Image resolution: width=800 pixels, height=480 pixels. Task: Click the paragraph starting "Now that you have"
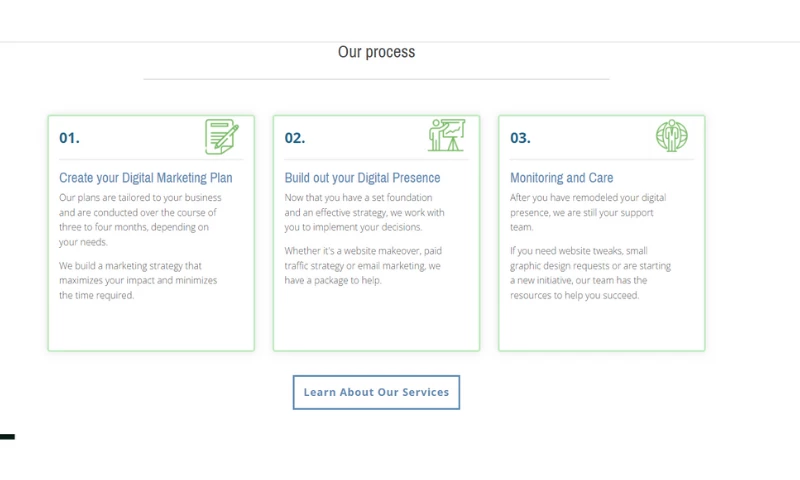(364, 212)
